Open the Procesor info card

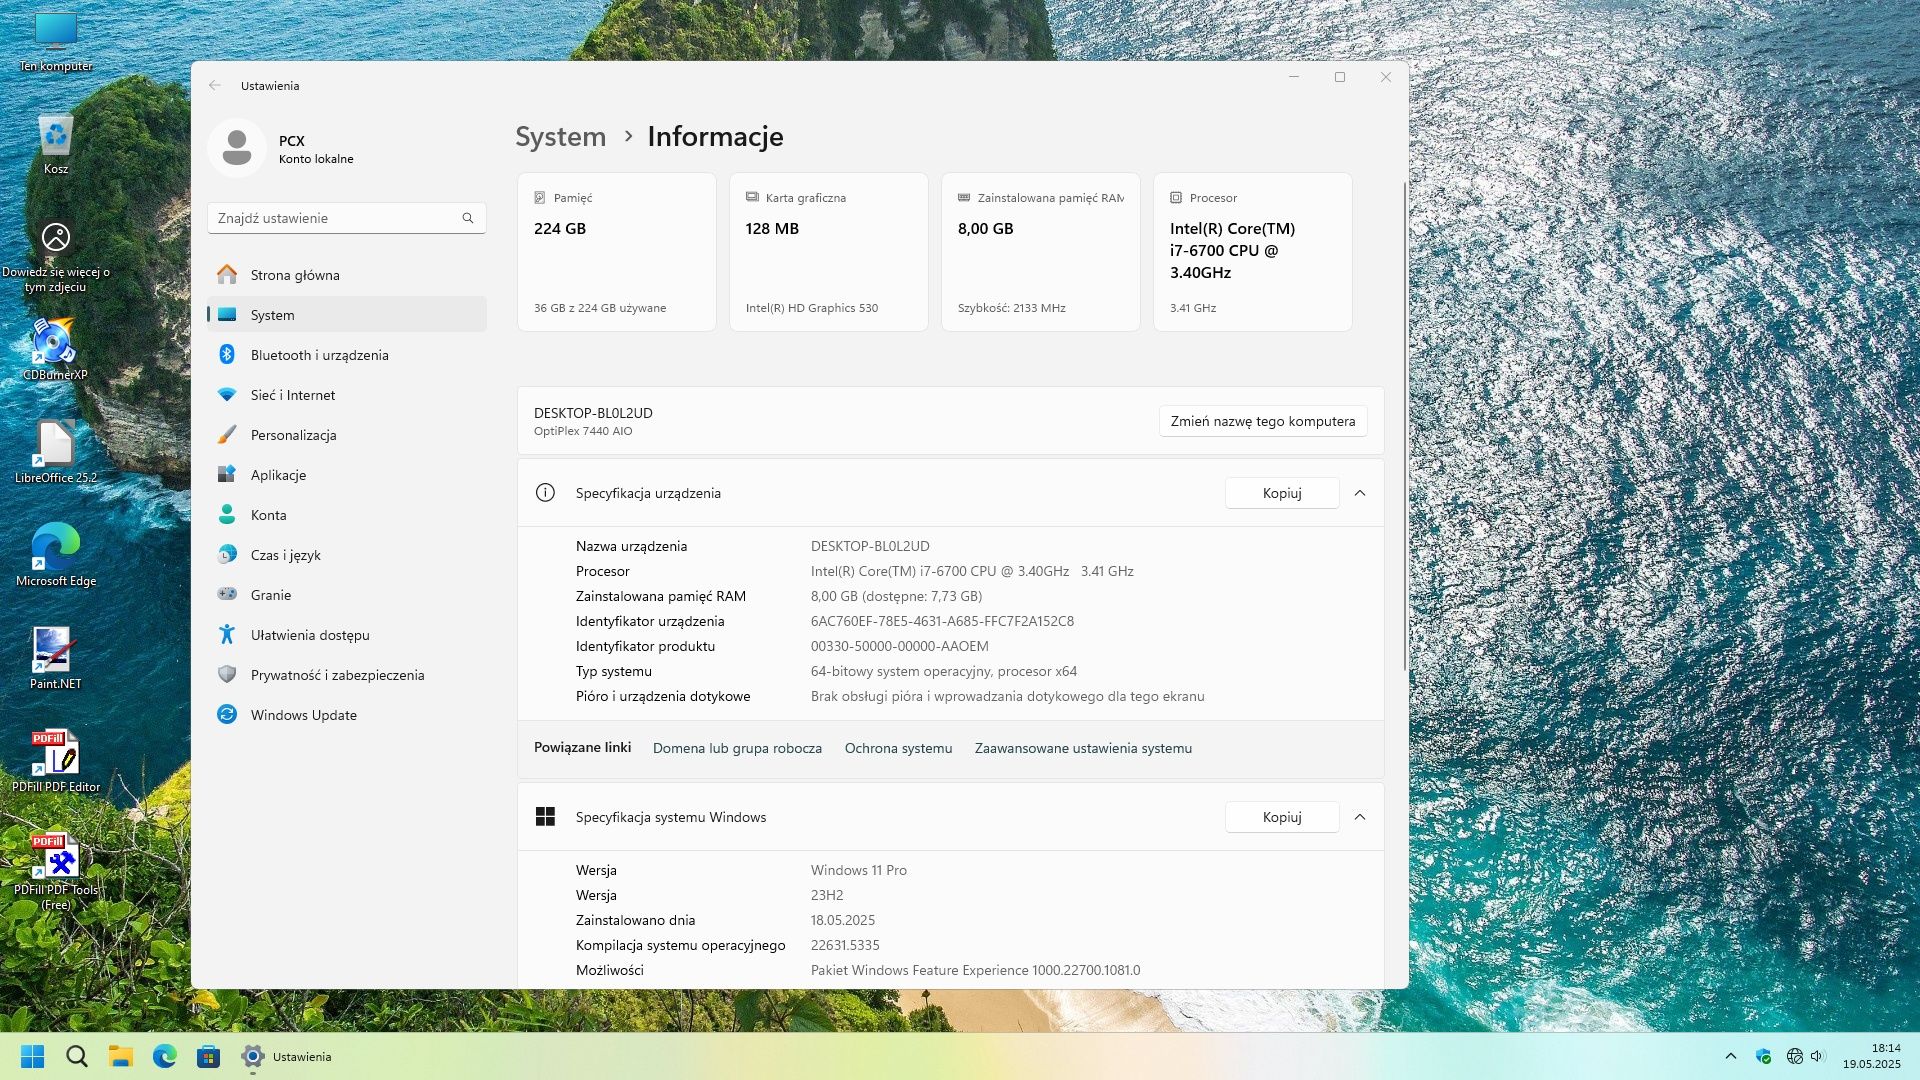pyautogui.click(x=1253, y=252)
